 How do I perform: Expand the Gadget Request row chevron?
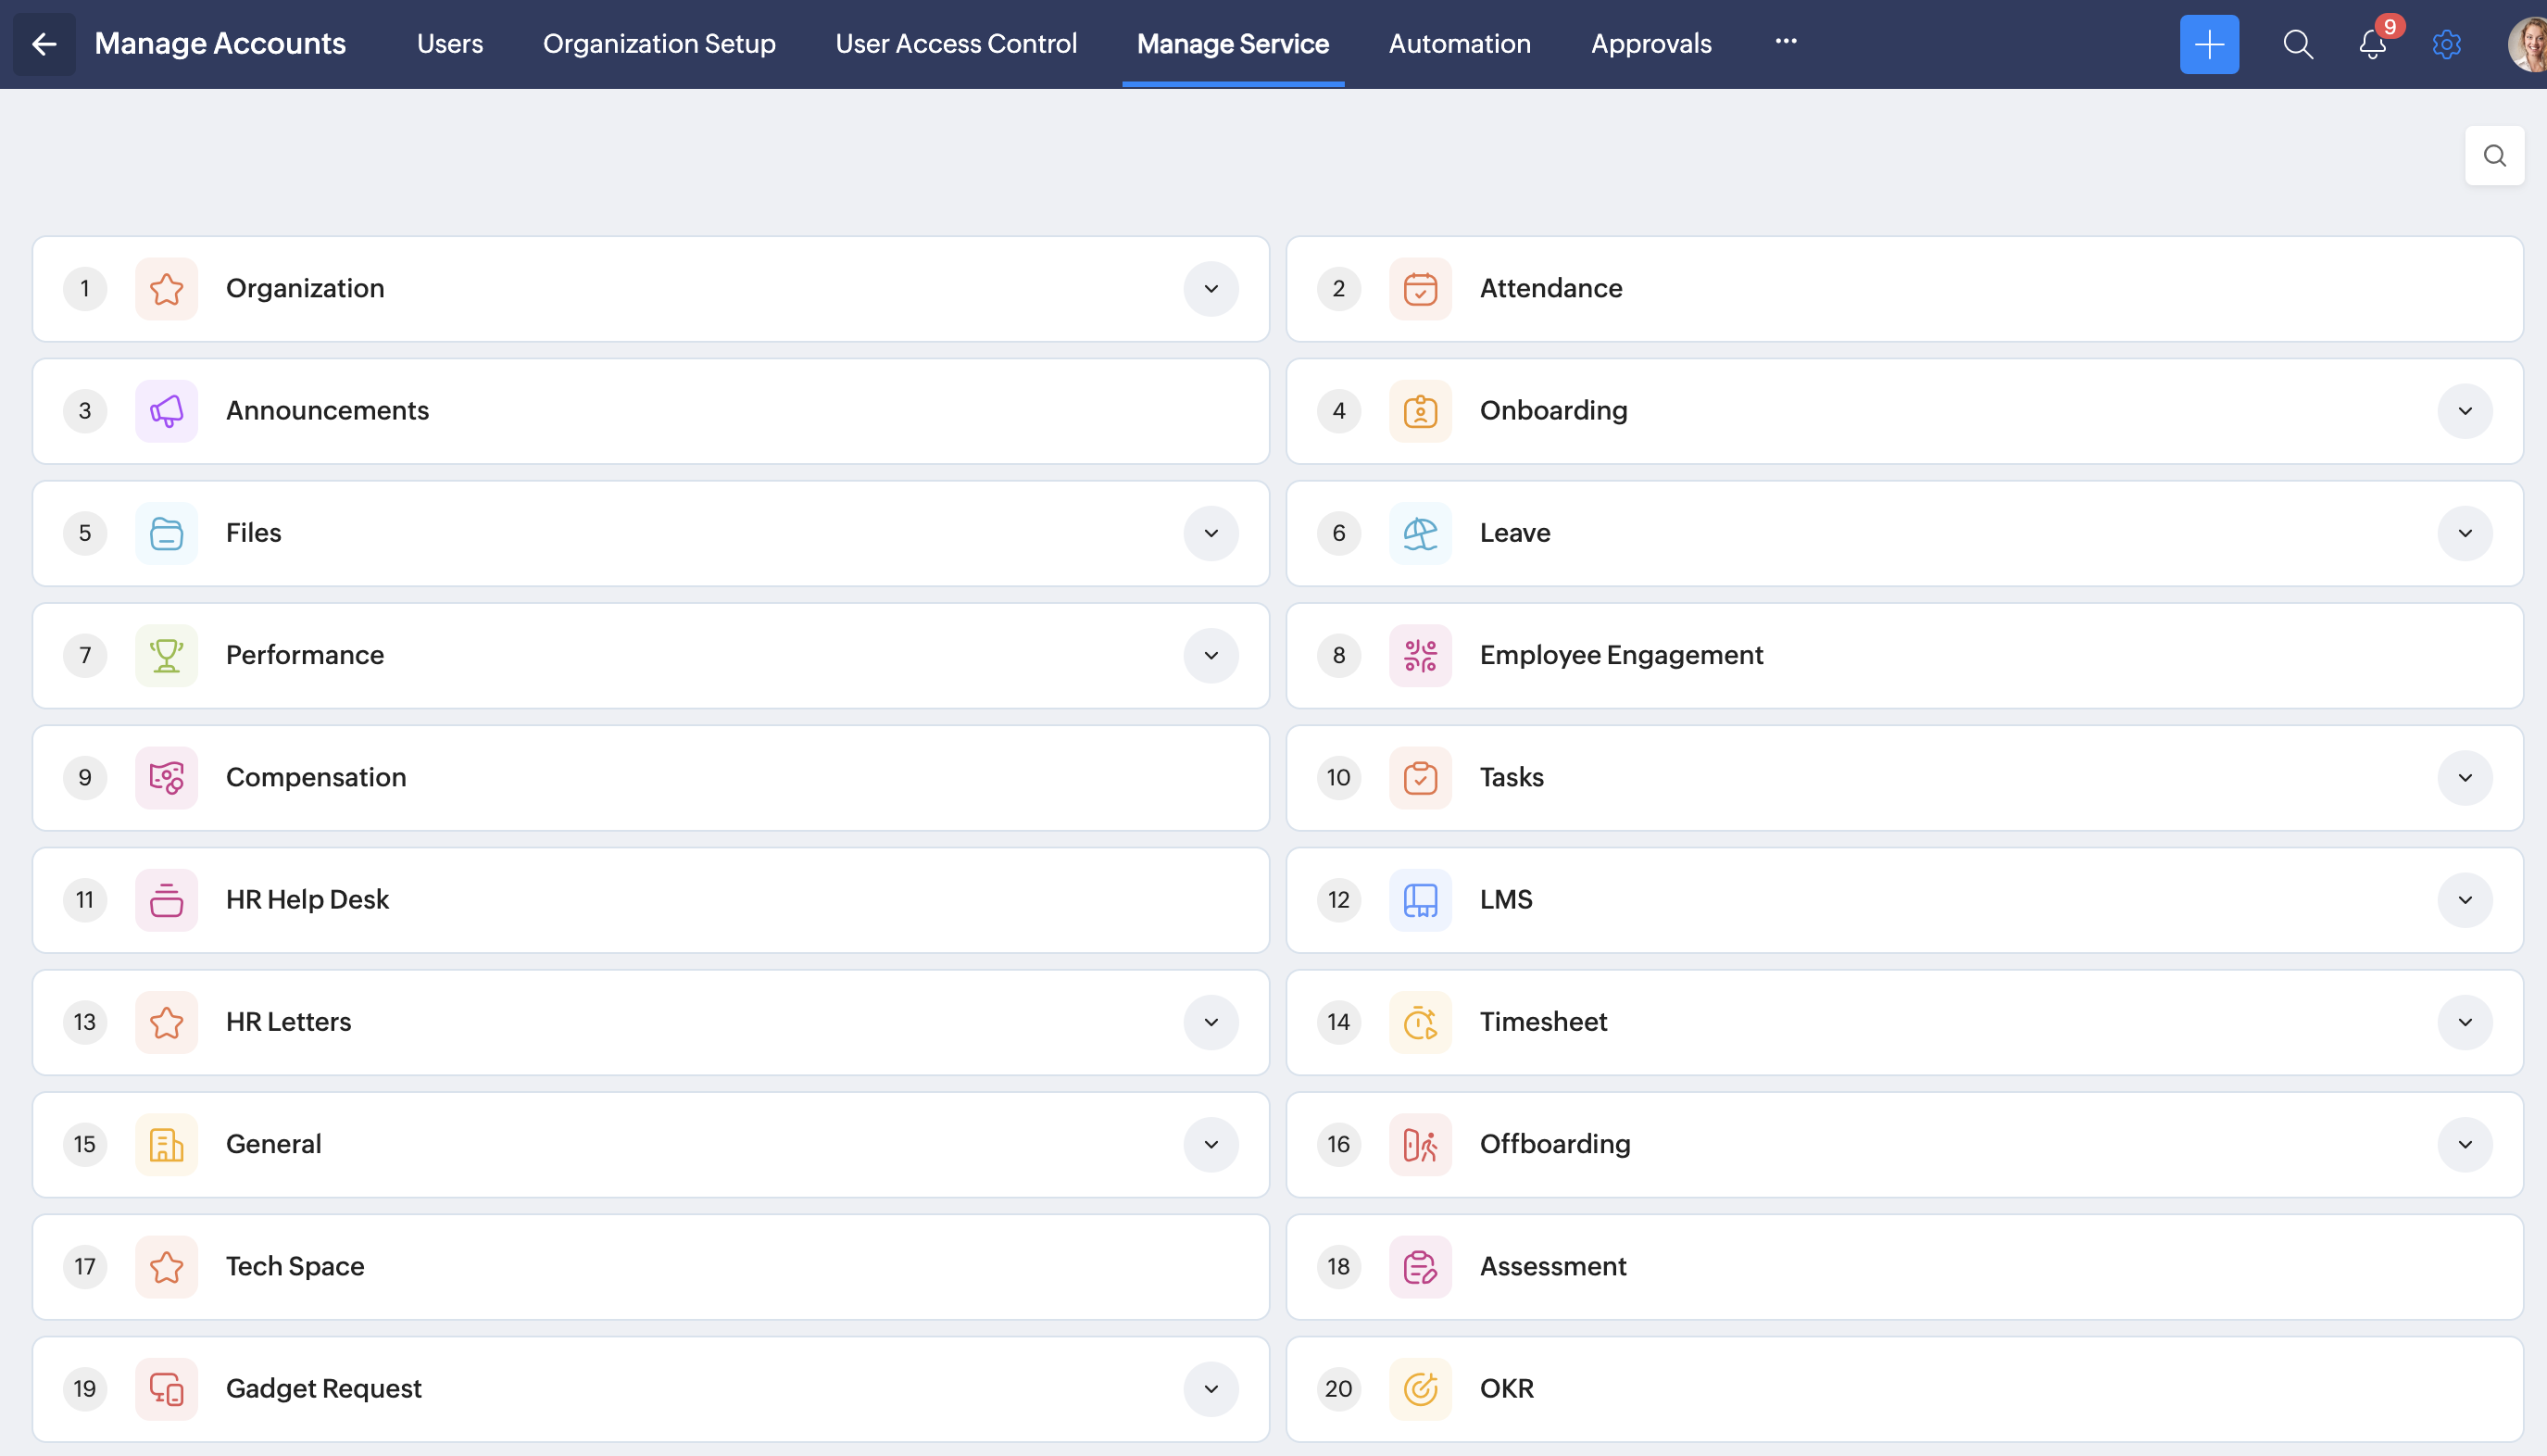point(1210,1388)
